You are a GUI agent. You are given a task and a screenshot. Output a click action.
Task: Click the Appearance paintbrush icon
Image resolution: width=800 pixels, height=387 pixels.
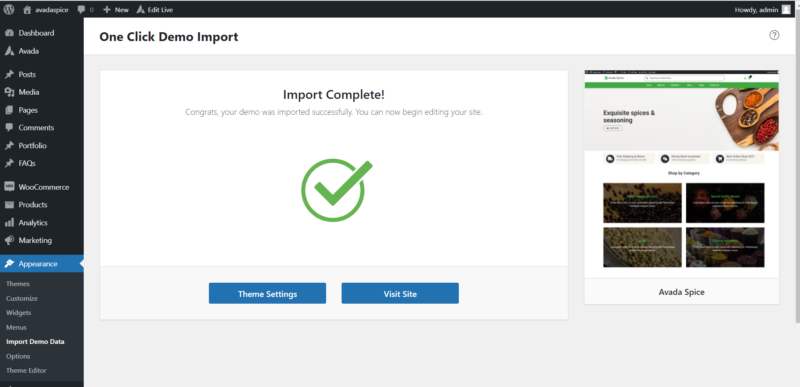point(9,264)
